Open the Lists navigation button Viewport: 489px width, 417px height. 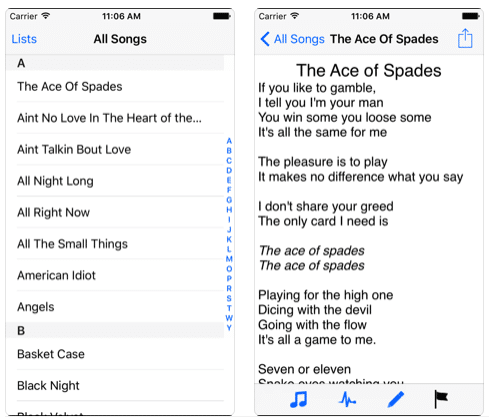click(24, 39)
